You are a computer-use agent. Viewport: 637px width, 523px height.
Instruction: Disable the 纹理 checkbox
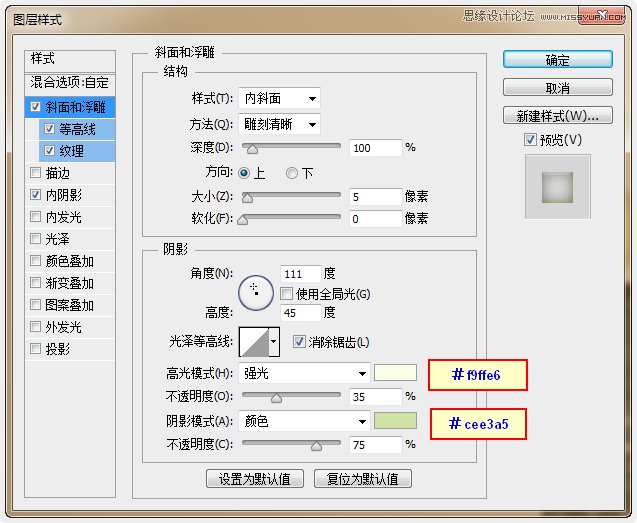click(x=50, y=151)
